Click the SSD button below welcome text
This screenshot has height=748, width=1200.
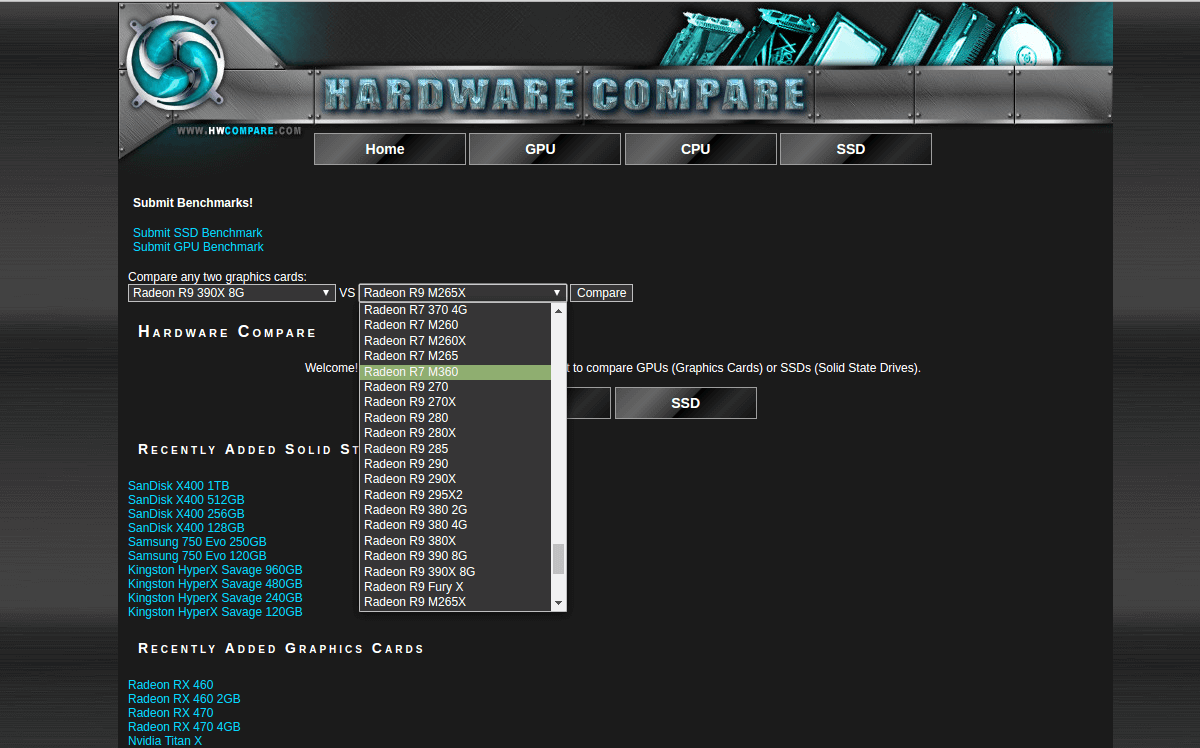pyautogui.click(x=686, y=403)
